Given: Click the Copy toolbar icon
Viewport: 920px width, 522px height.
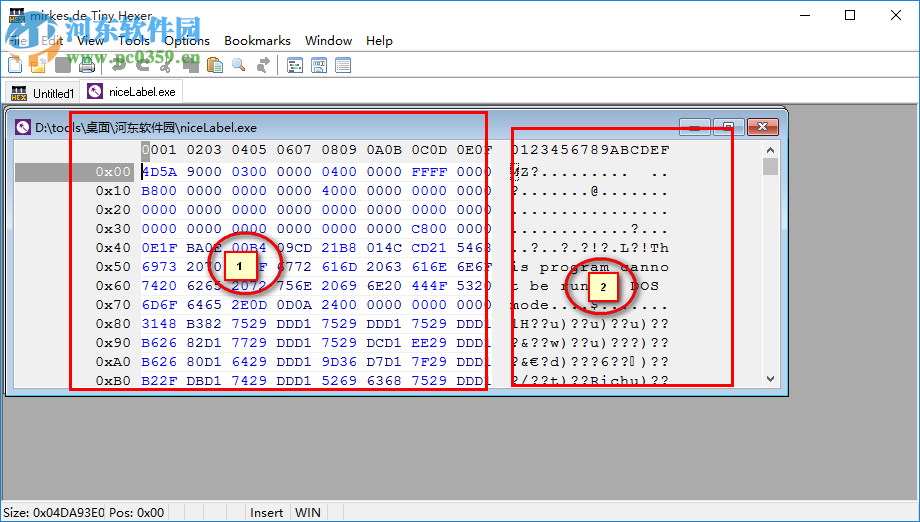Looking at the screenshot, I should (x=191, y=65).
